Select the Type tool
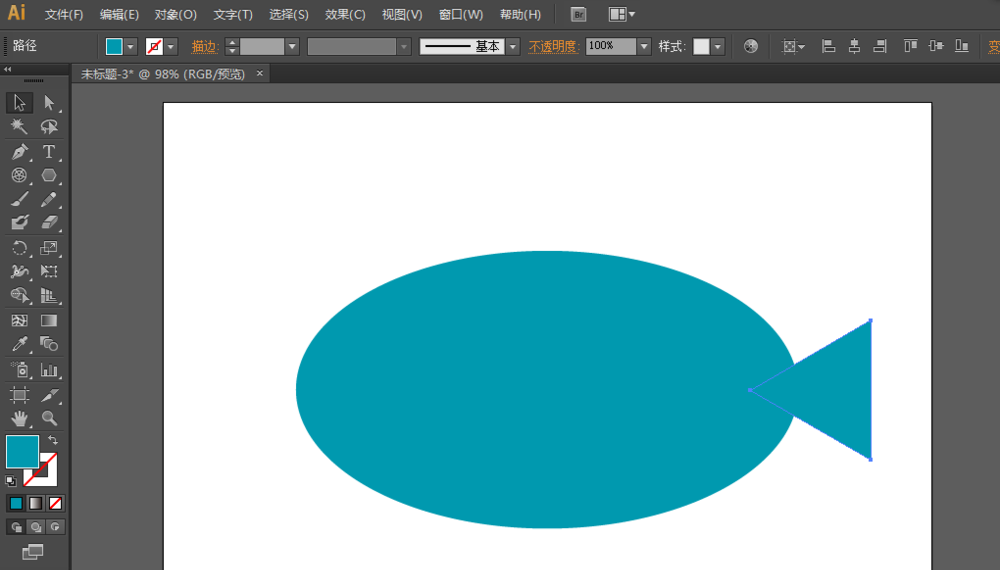 pos(48,152)
